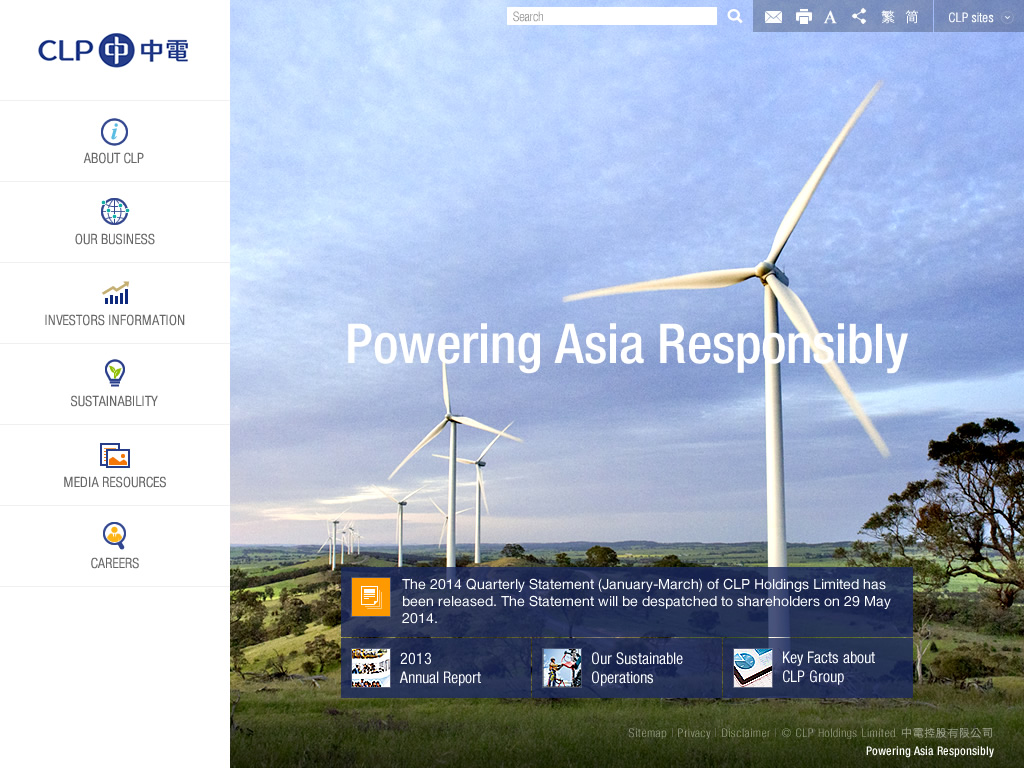Screen dimensions: 1024x768
Task: Open the Privacy footer link
Action: point(693,733)
